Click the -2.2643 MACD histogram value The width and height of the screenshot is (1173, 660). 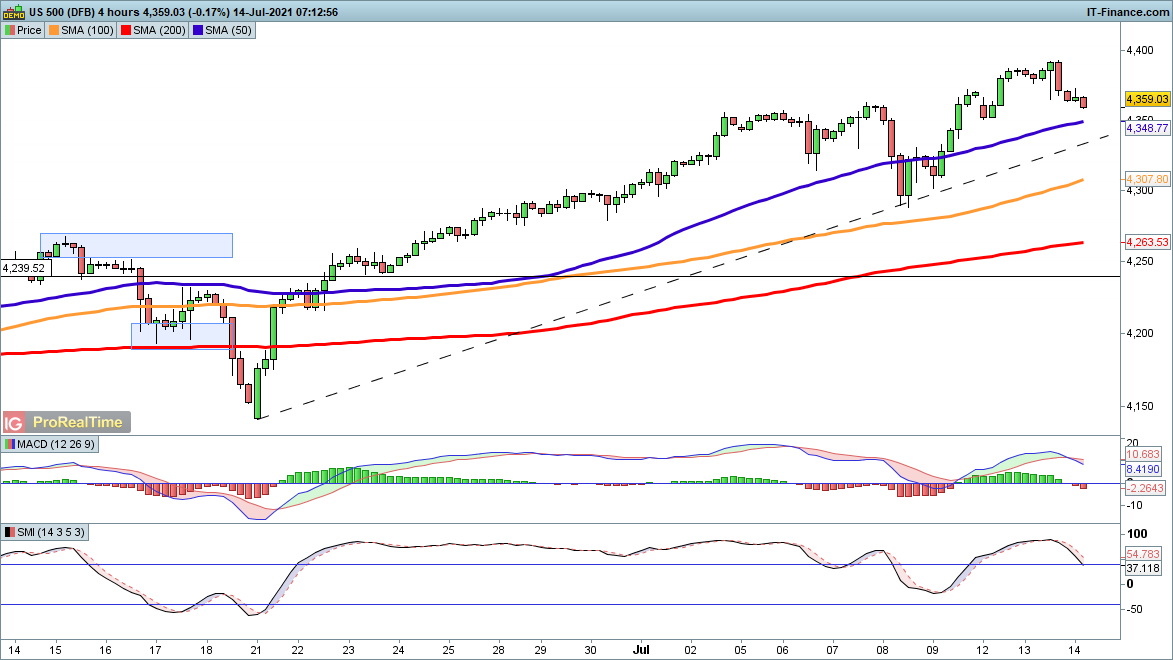pos(1145,488)
